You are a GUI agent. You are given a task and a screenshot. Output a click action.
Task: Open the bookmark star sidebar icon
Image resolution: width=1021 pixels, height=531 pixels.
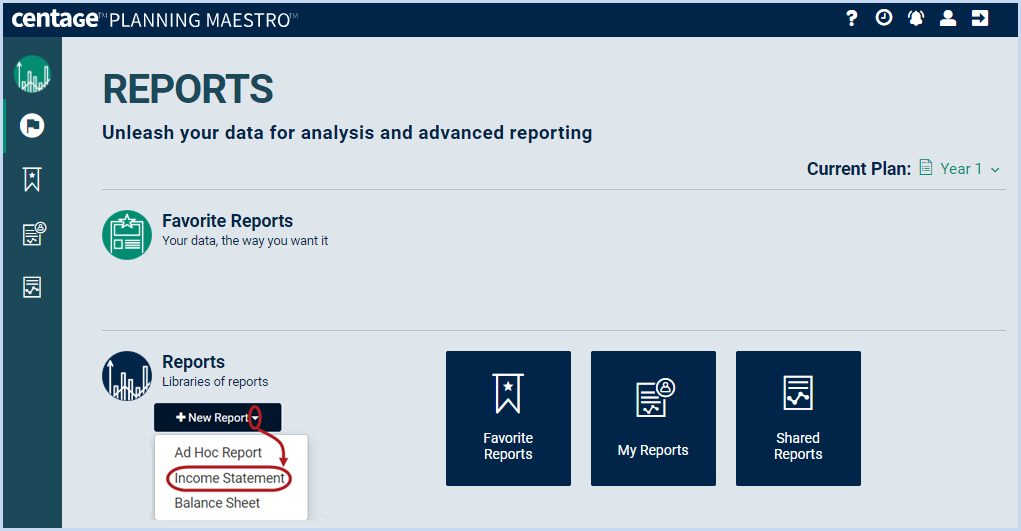(32, 179)
